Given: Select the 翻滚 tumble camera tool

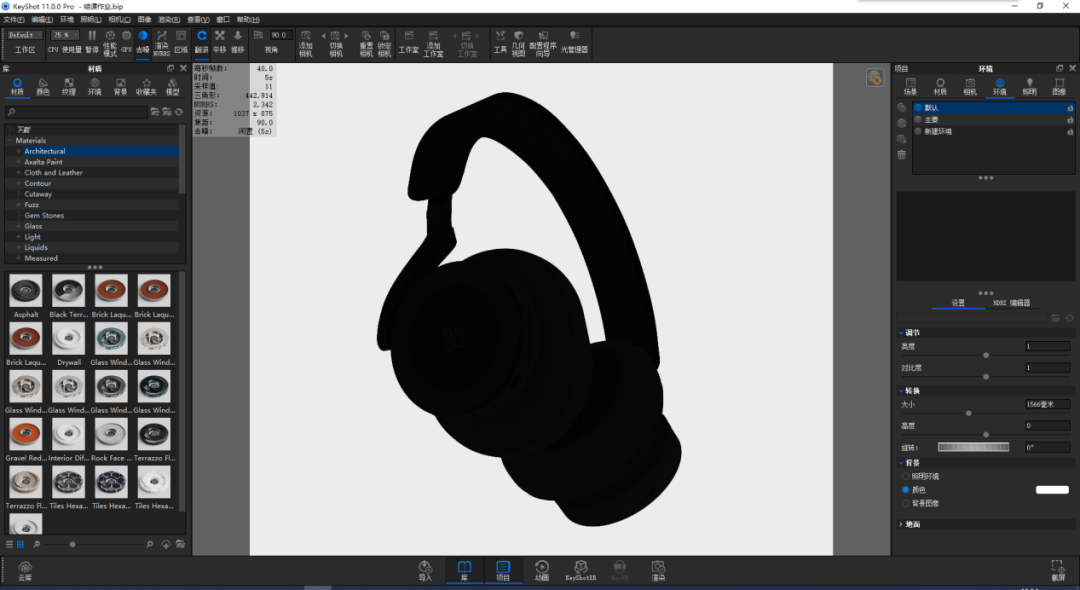Looking at the screenshot, I should point(201,41).
